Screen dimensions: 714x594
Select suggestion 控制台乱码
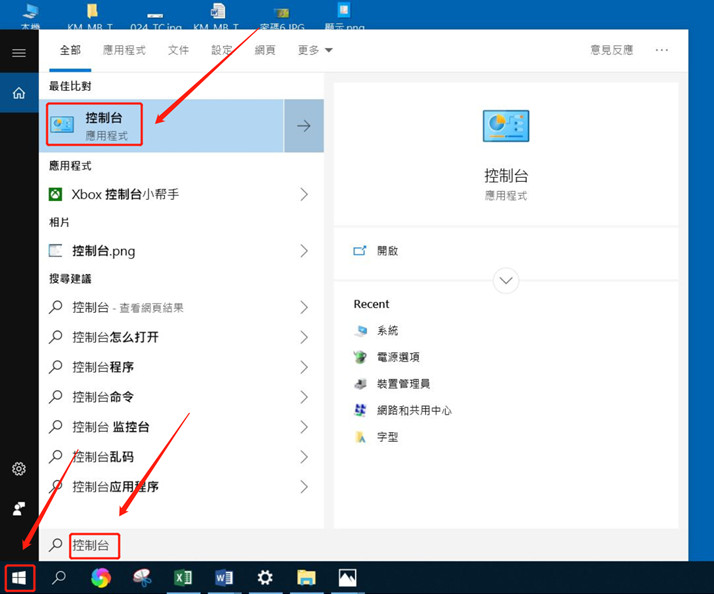coord(103,457)
